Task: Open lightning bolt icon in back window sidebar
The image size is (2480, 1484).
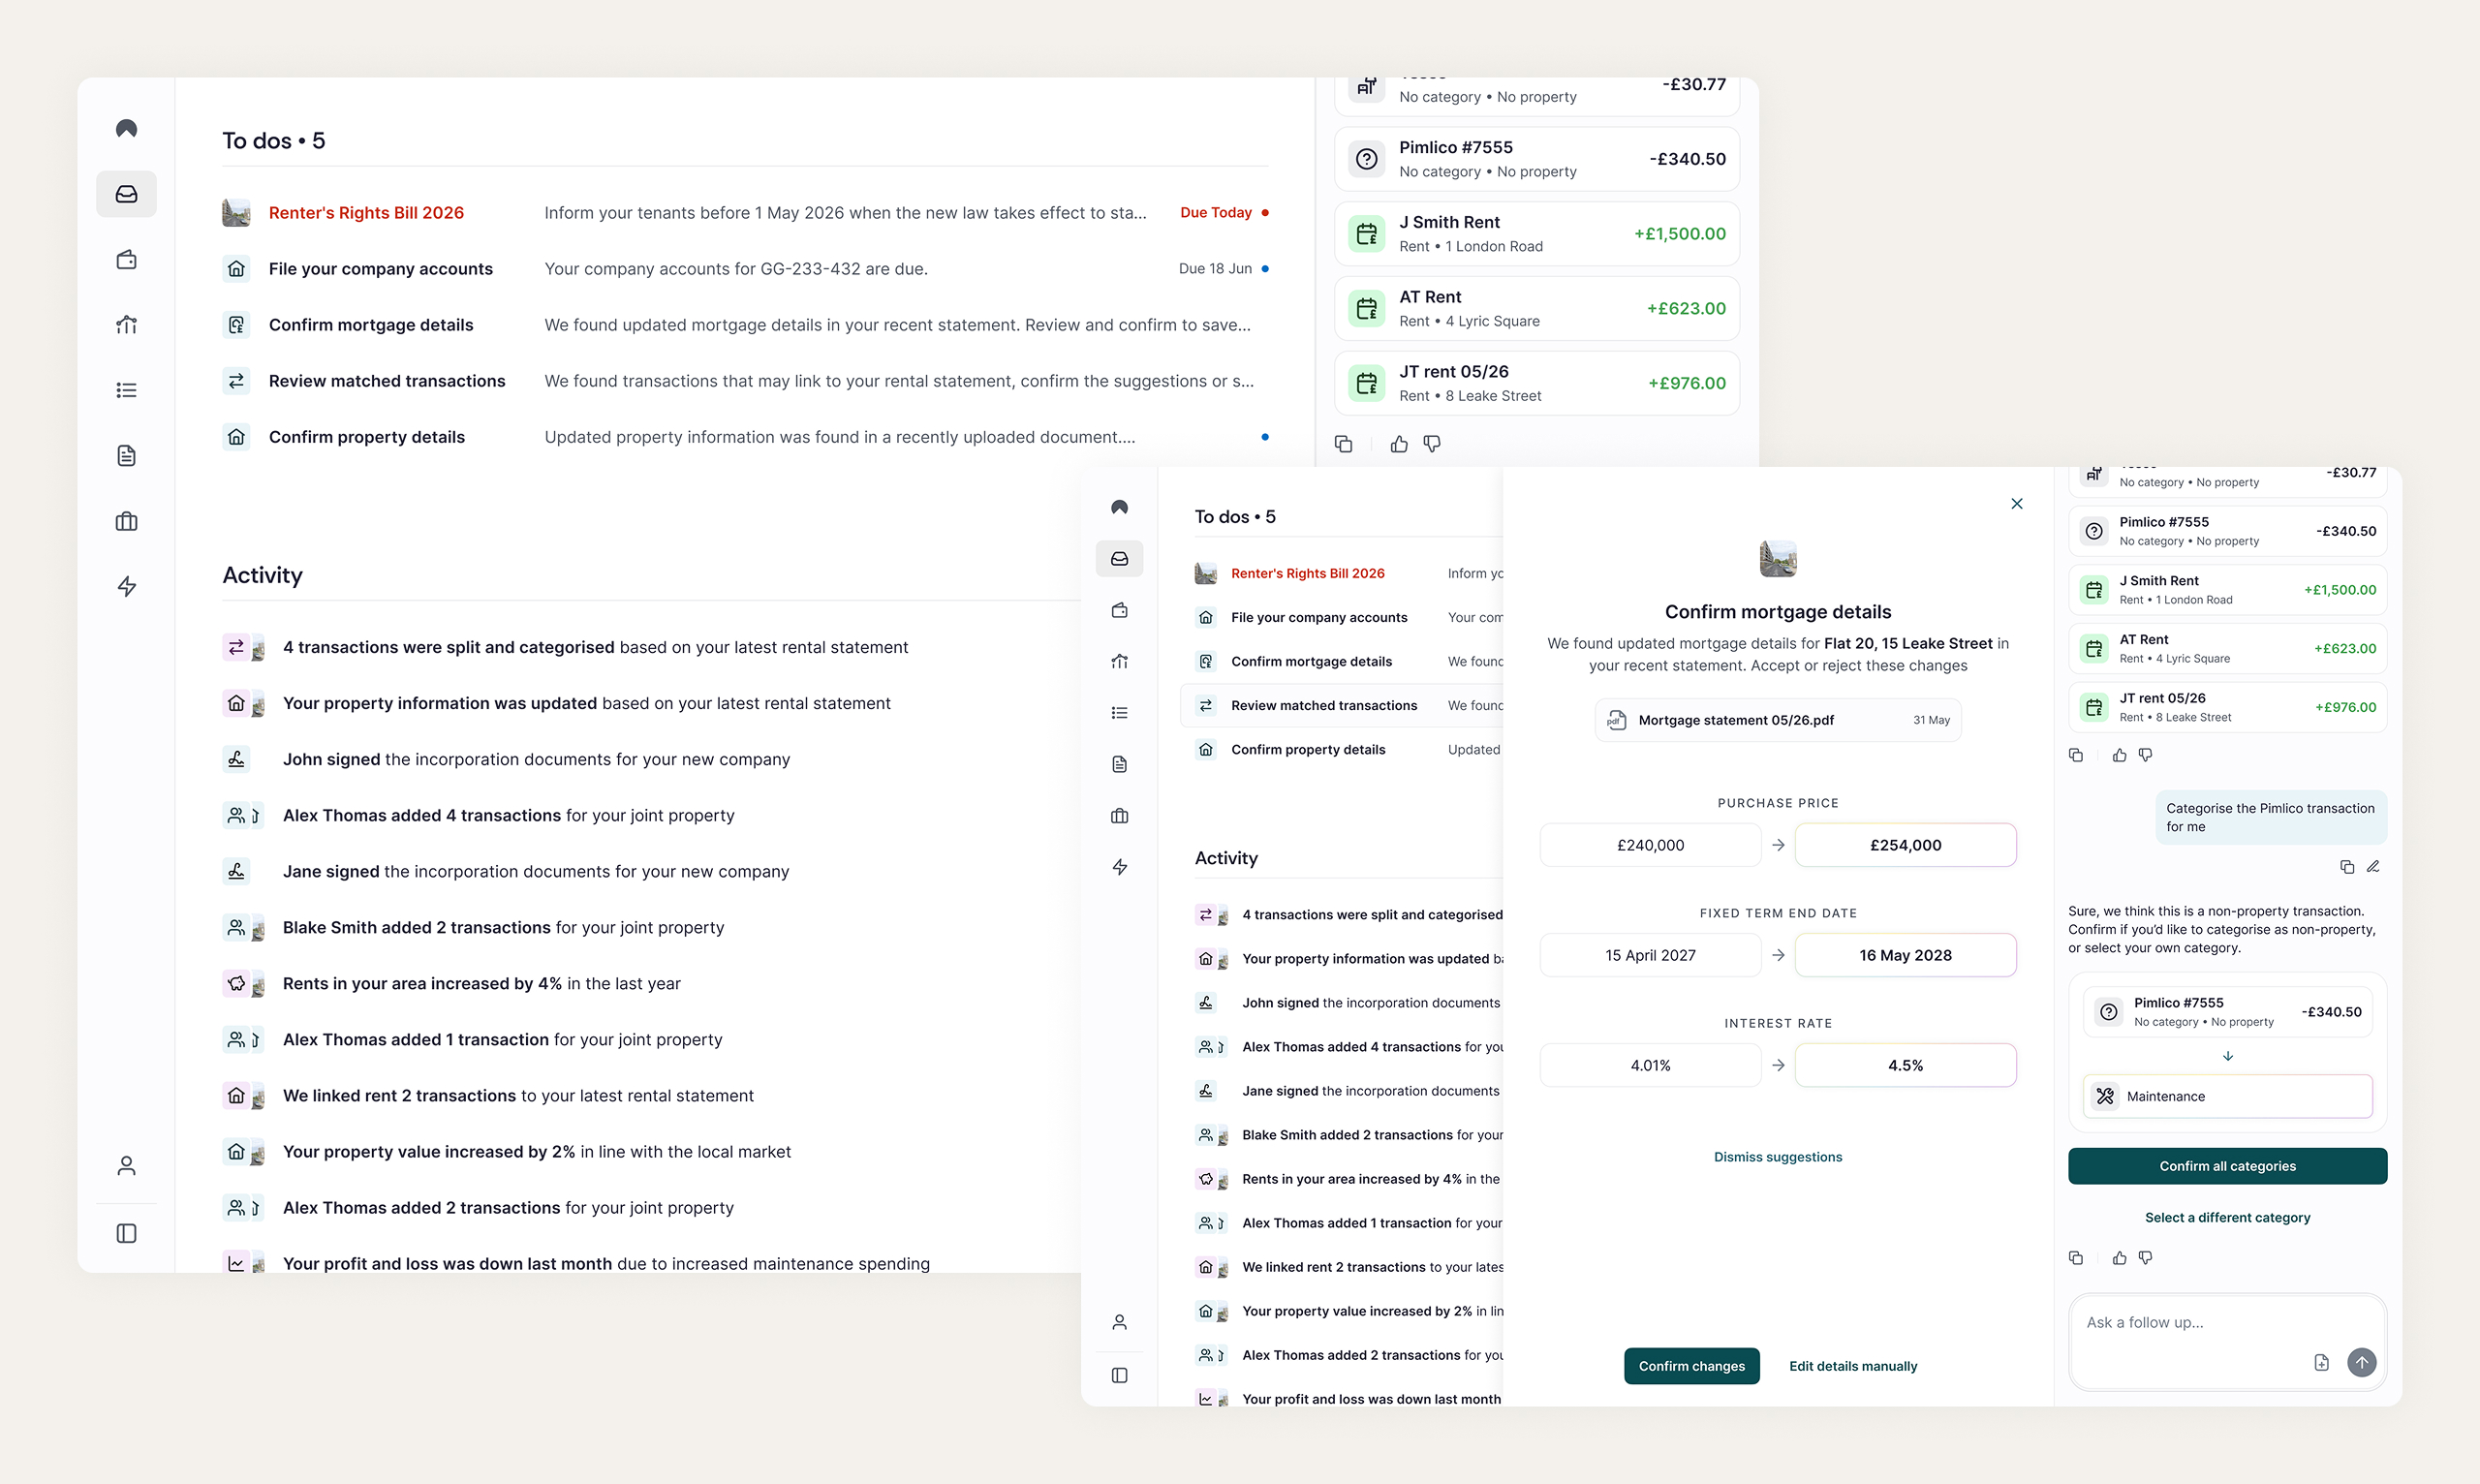Action: (126, 586)
